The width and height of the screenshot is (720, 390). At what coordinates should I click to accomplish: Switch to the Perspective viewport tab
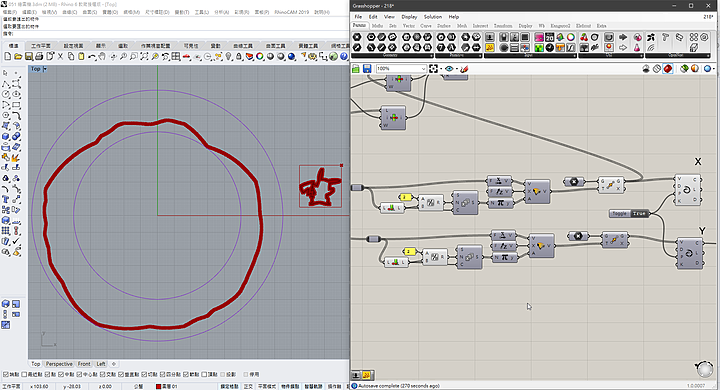point(59,364)
